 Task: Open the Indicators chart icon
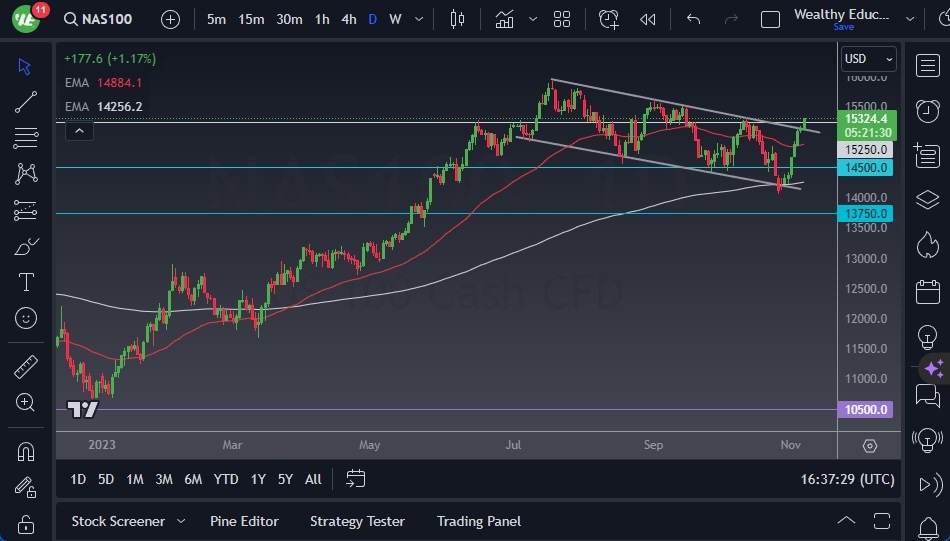point(505,19)
